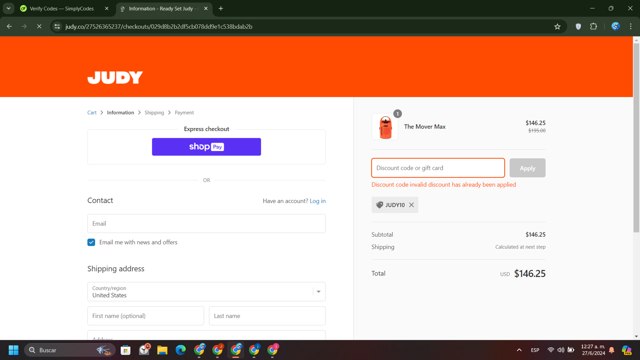Select the Information Ready Set Judy tab
Viewport: 640px width, 360px height.
[x=161, y=9]
